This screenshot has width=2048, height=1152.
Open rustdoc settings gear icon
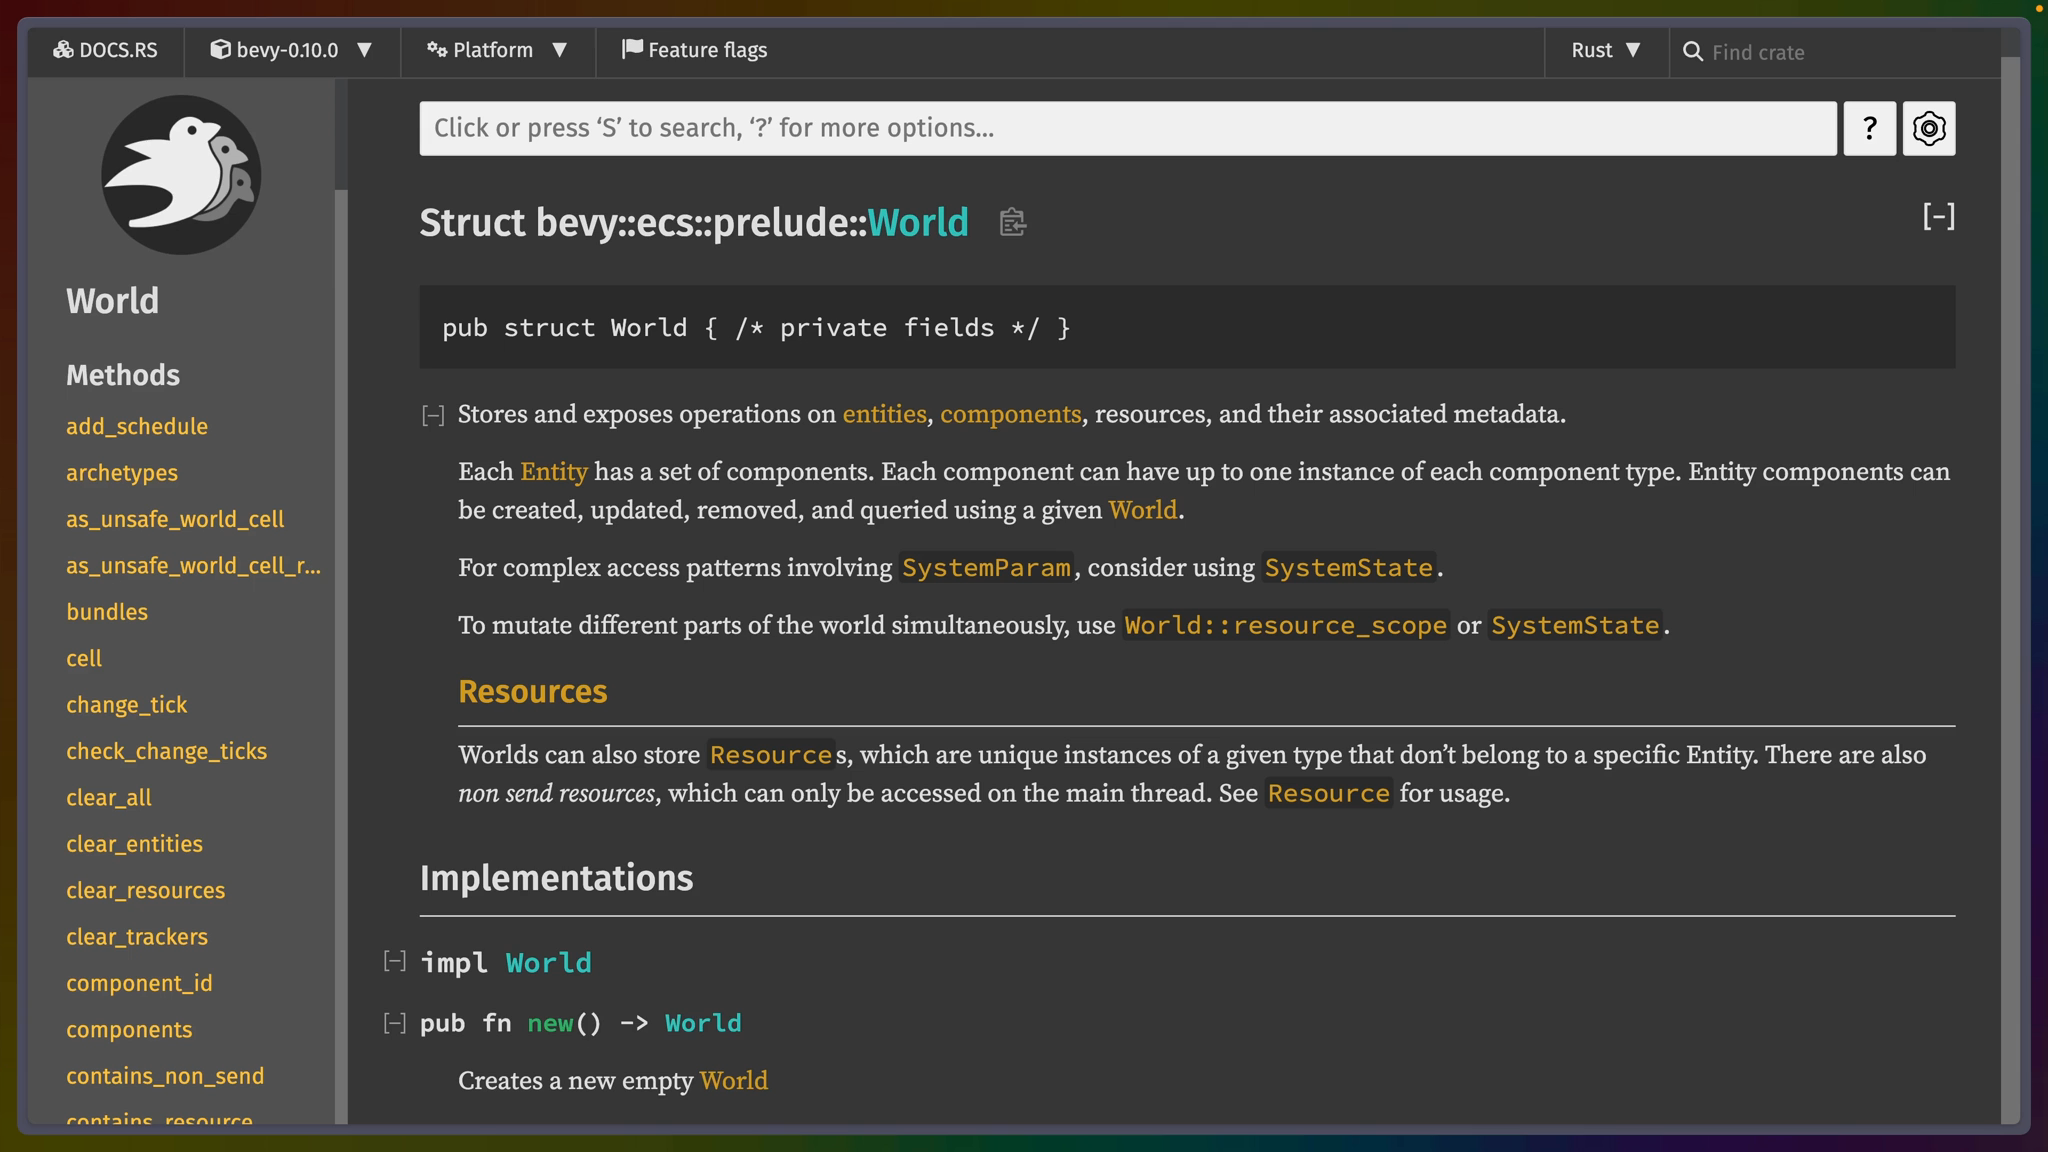[x=1928, y=128]
